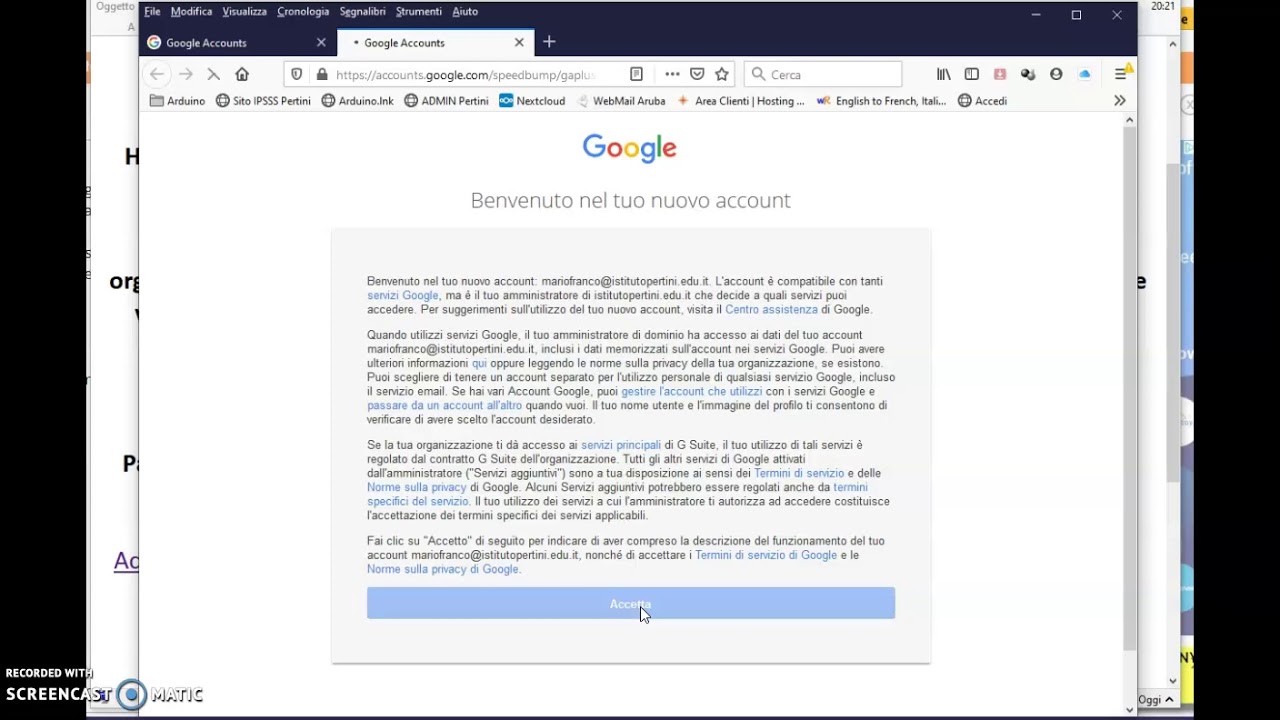Open the Visualizza menu

244,11
